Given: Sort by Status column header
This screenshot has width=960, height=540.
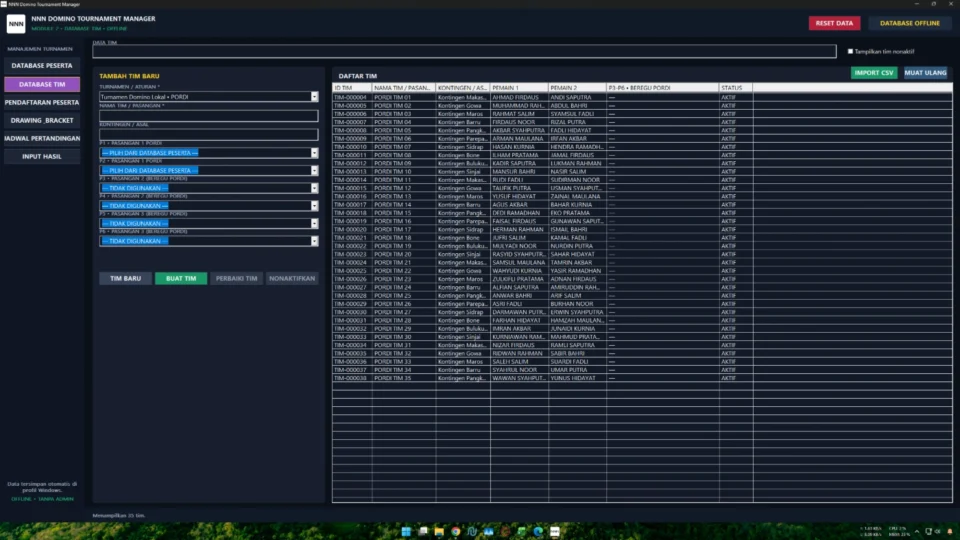Looking at the screenshot, I should click(735, 88).
